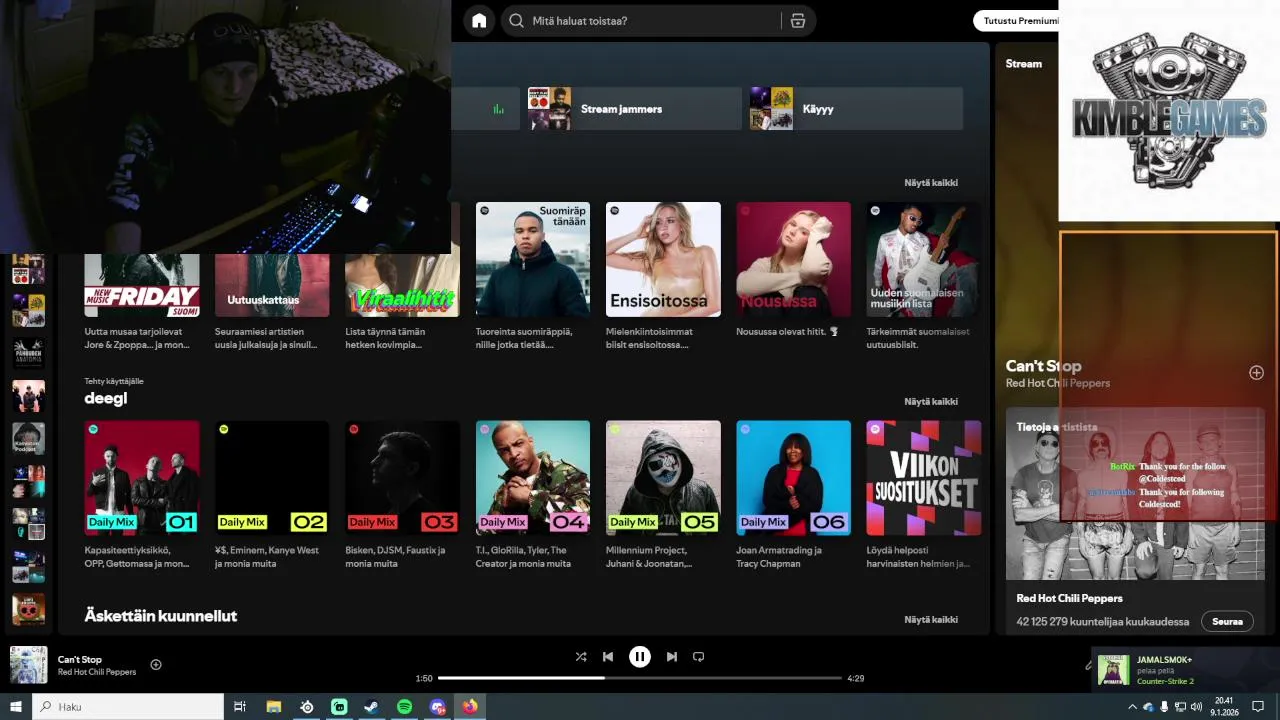Click the microphone tray icon
The width and height of the screenshot is (1280, 720).
point(1164,706)
